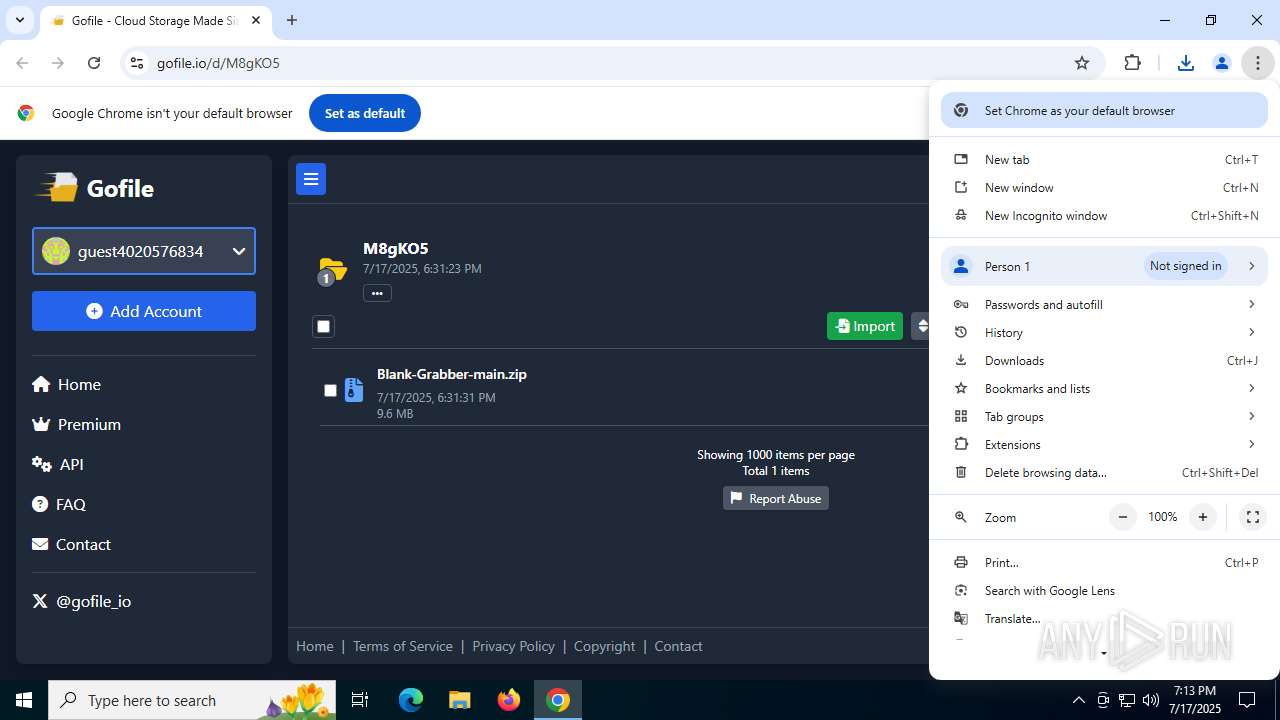Expand the History submenu

coord(1104,332)
